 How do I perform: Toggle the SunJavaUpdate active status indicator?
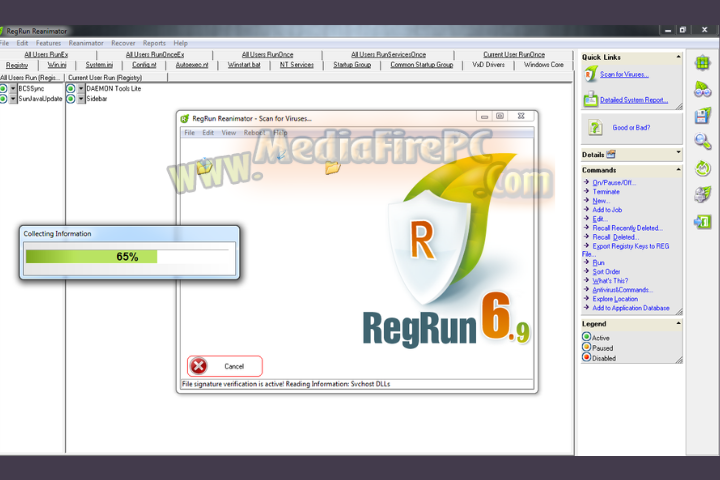tap(3, 98)
